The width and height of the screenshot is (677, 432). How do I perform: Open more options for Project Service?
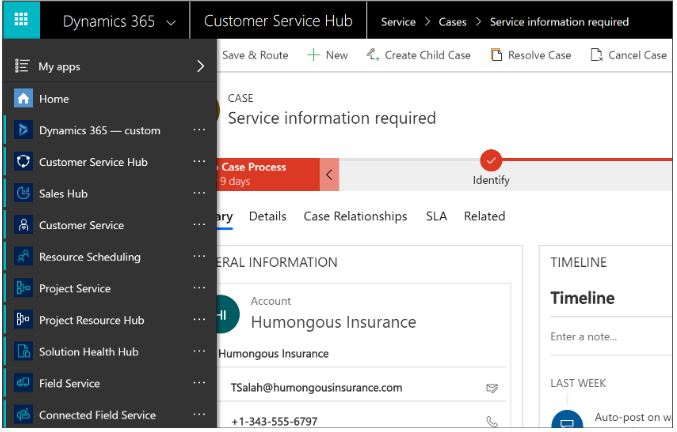(x=199, y=287)
